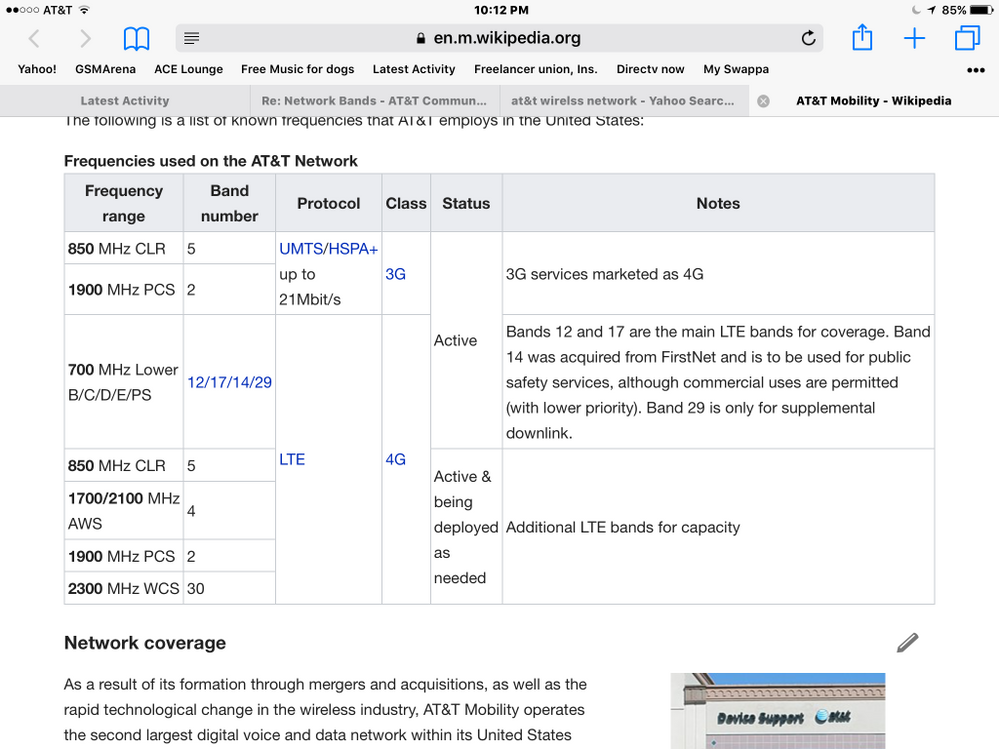
Task: Reload the page with the refresh icon
Action: pyautogui.click(x=808, y=39)
